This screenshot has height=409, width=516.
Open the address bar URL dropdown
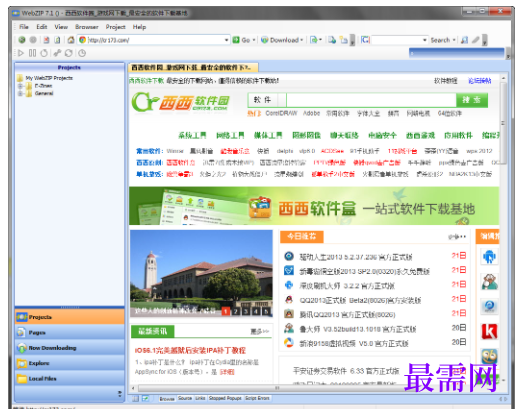[x=226, y=40]
